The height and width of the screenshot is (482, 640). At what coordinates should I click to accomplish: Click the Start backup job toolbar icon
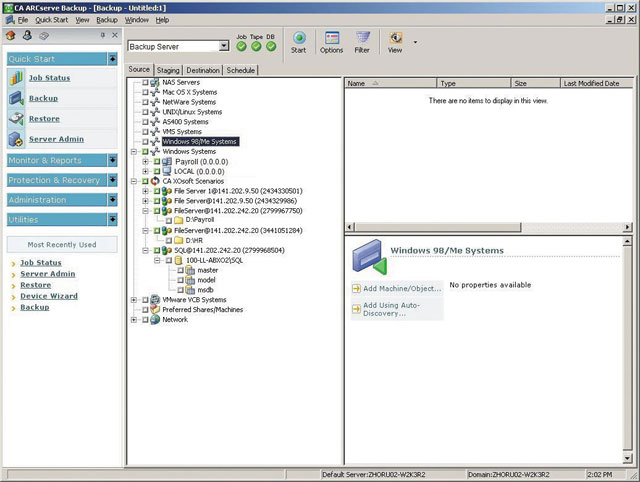[299, 38]
